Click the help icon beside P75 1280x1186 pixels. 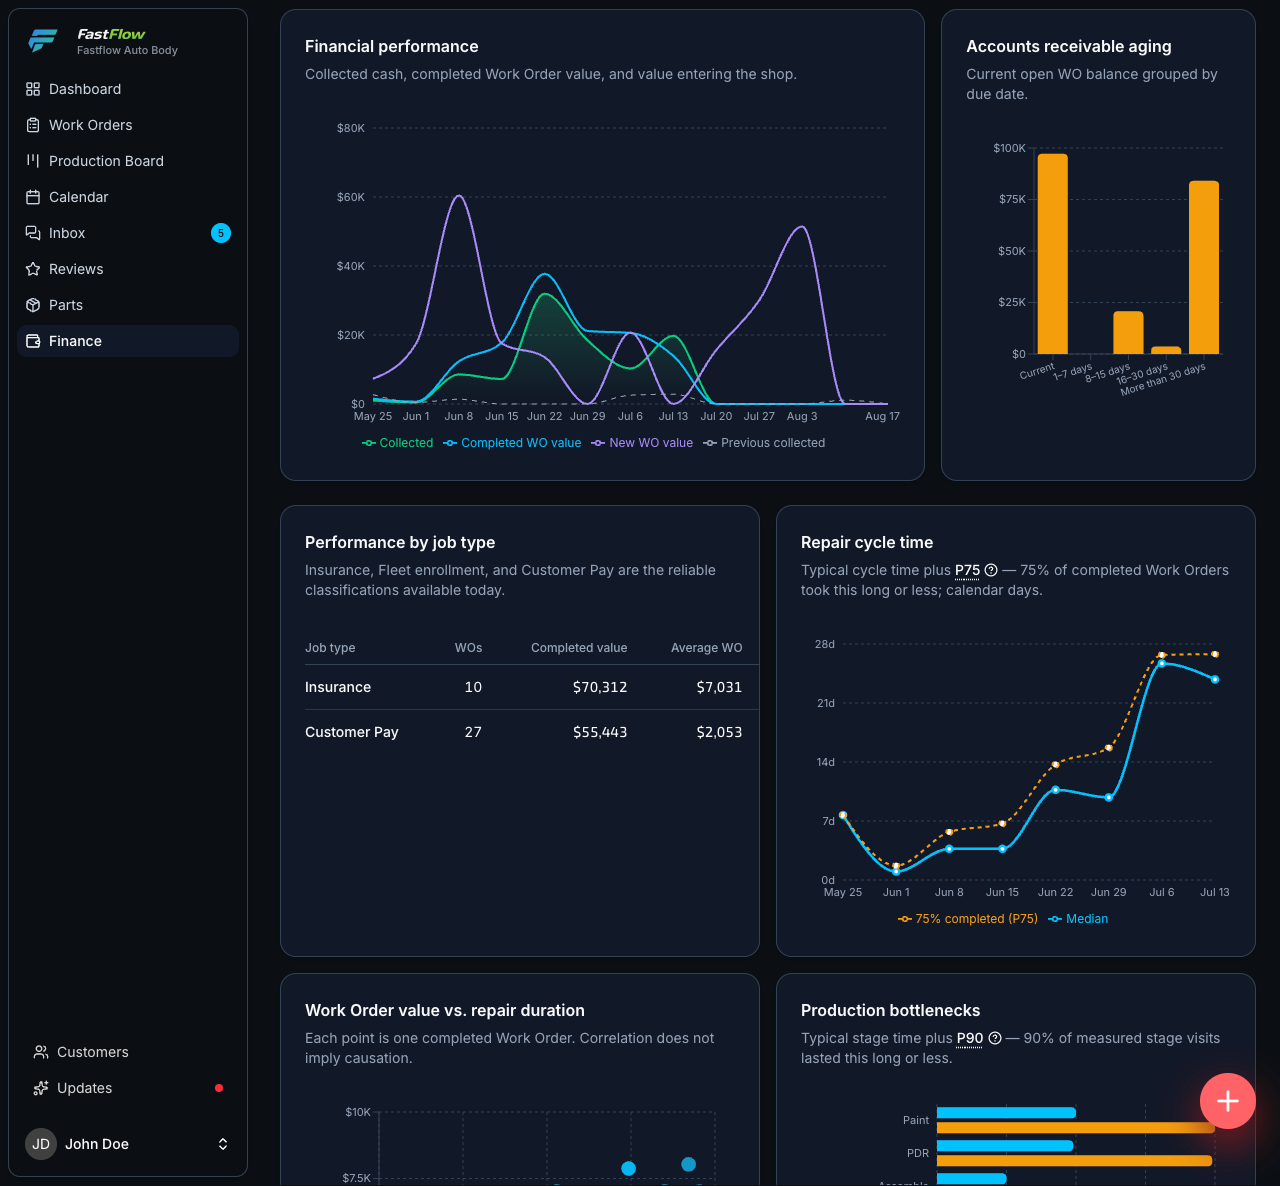click(991, 570)
